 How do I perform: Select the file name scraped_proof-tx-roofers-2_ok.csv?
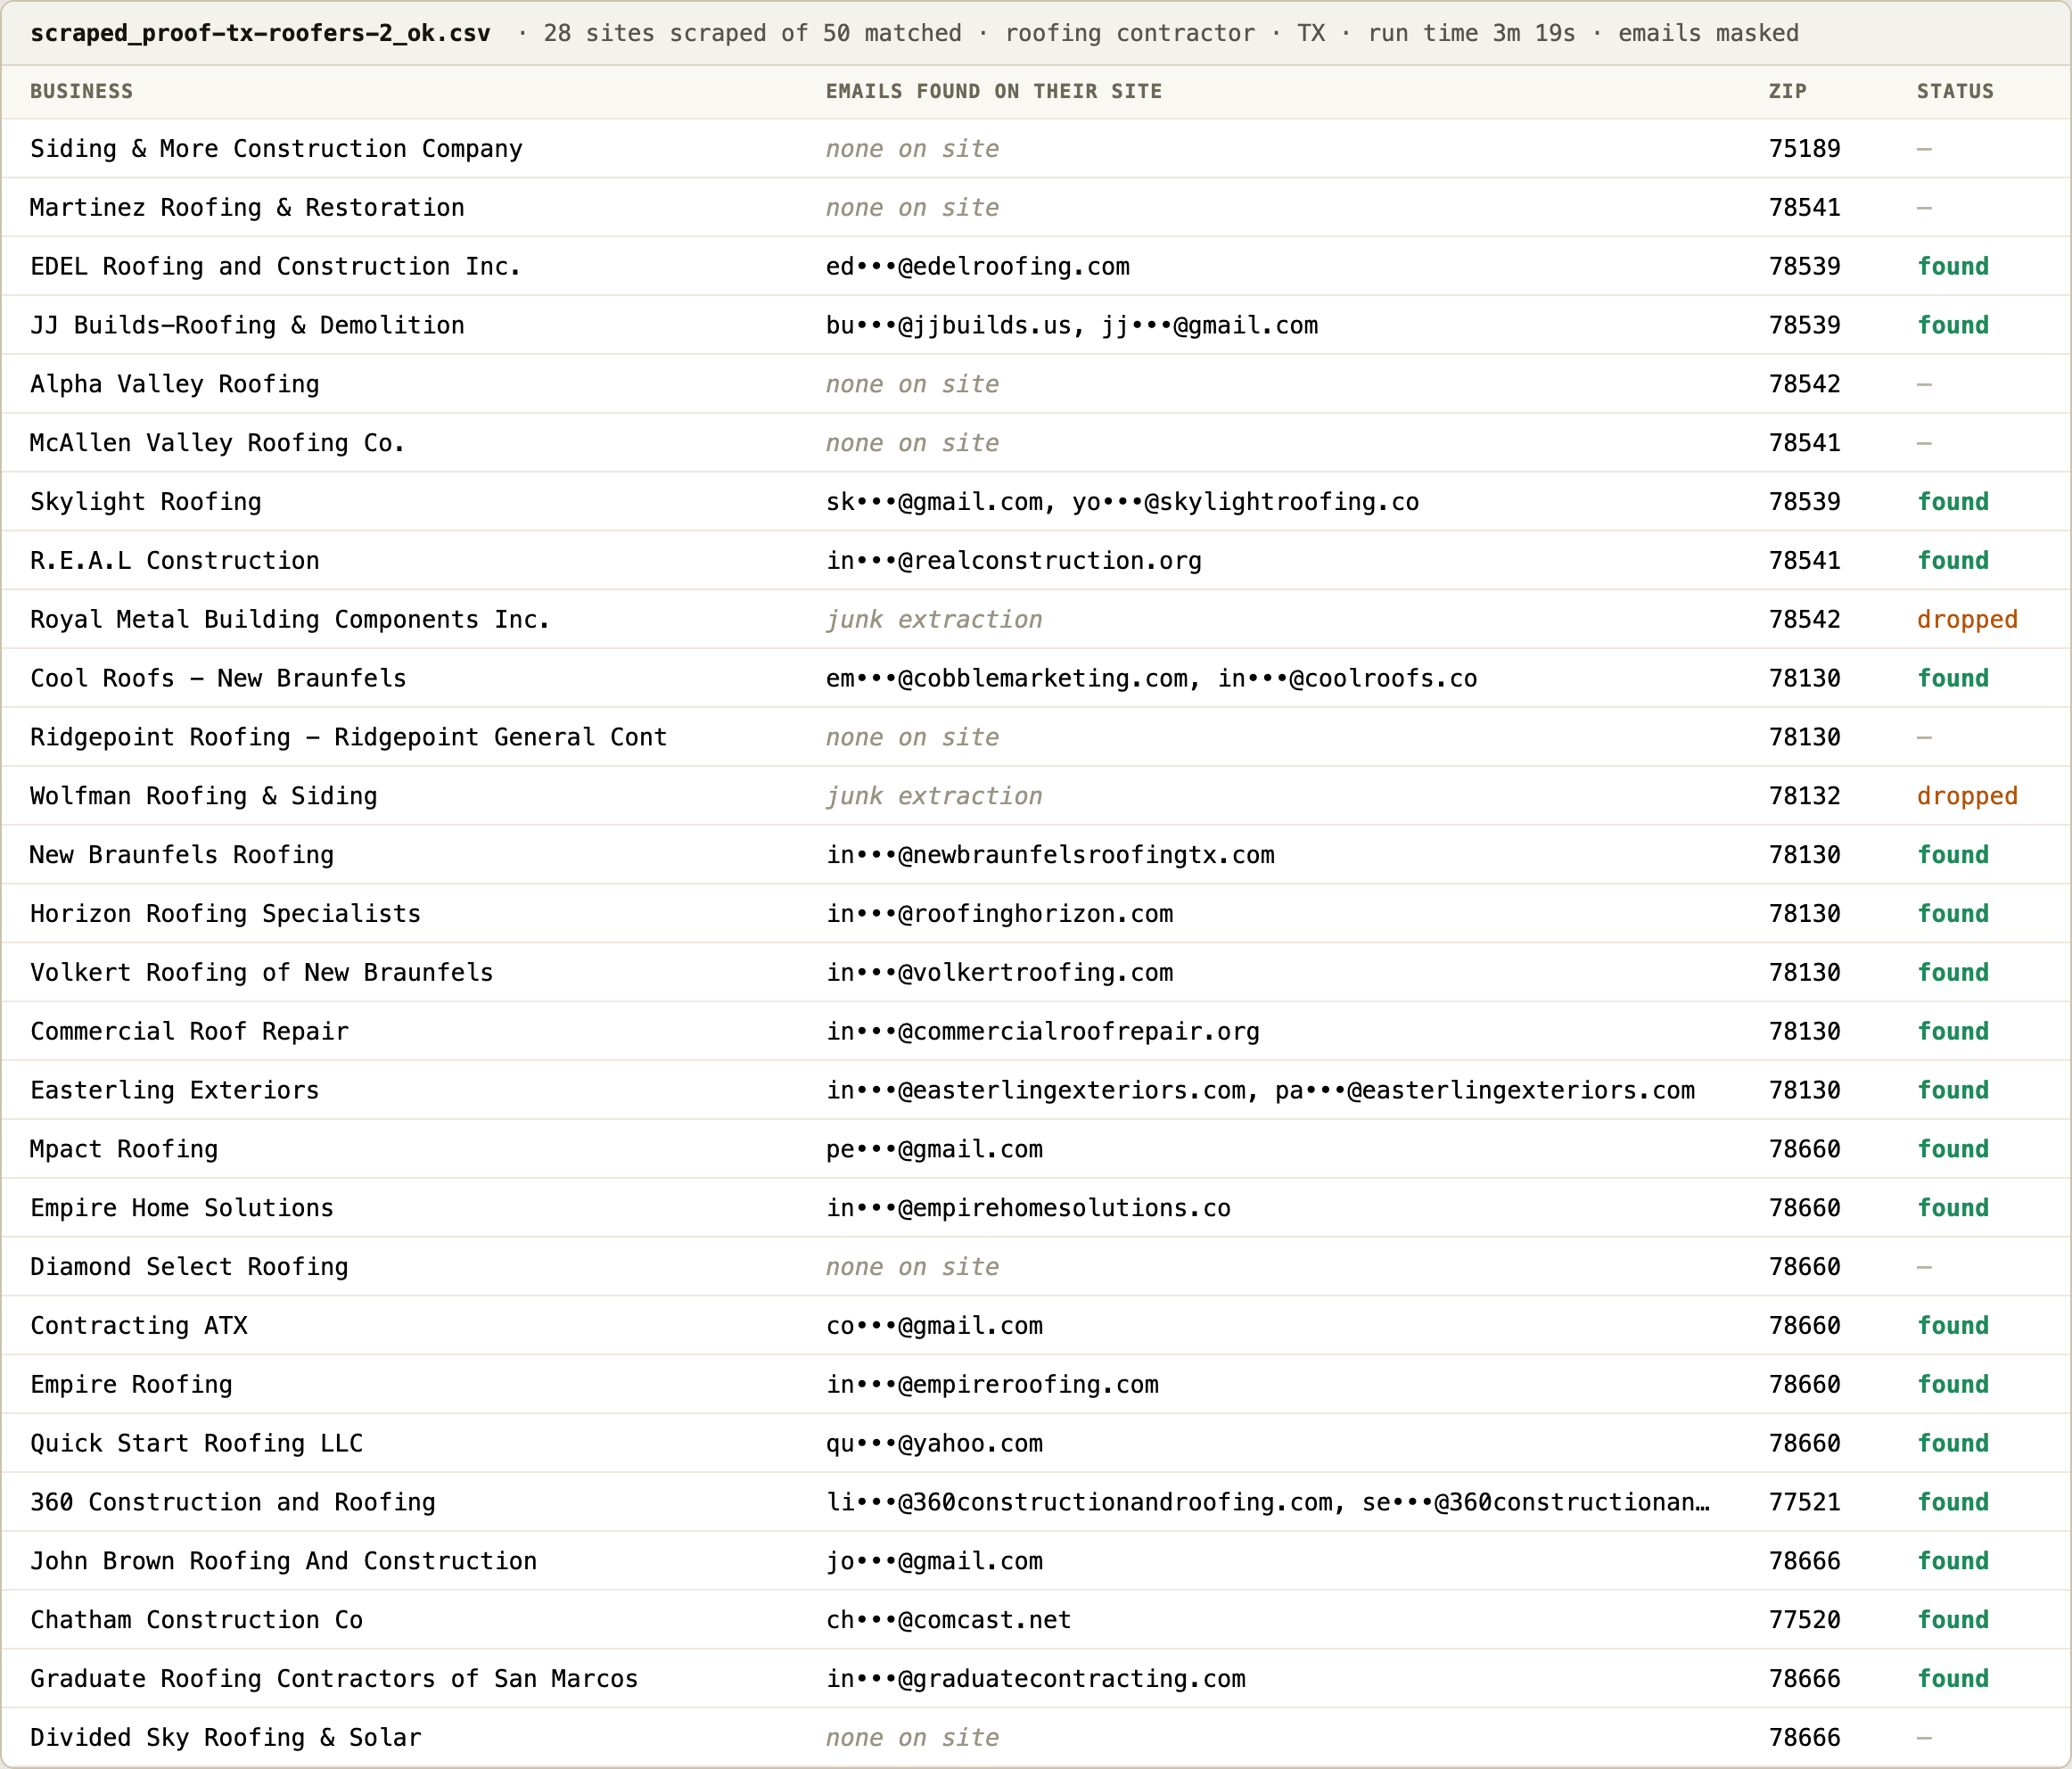click(x=260, y=33)
